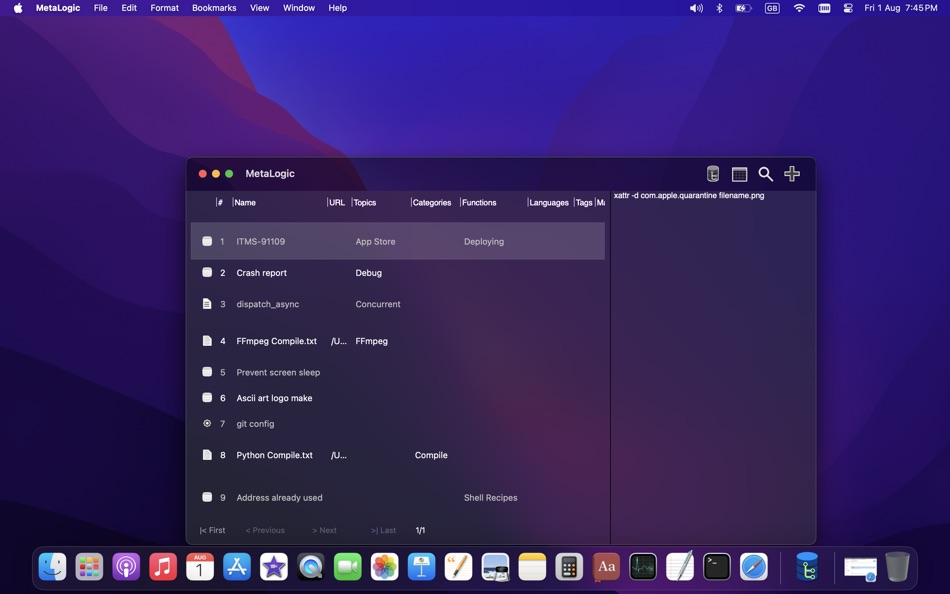This screenshot has height=594, width=950.
Task: Click file icon of Python Compile.txt row
Action: coord(207,455)
